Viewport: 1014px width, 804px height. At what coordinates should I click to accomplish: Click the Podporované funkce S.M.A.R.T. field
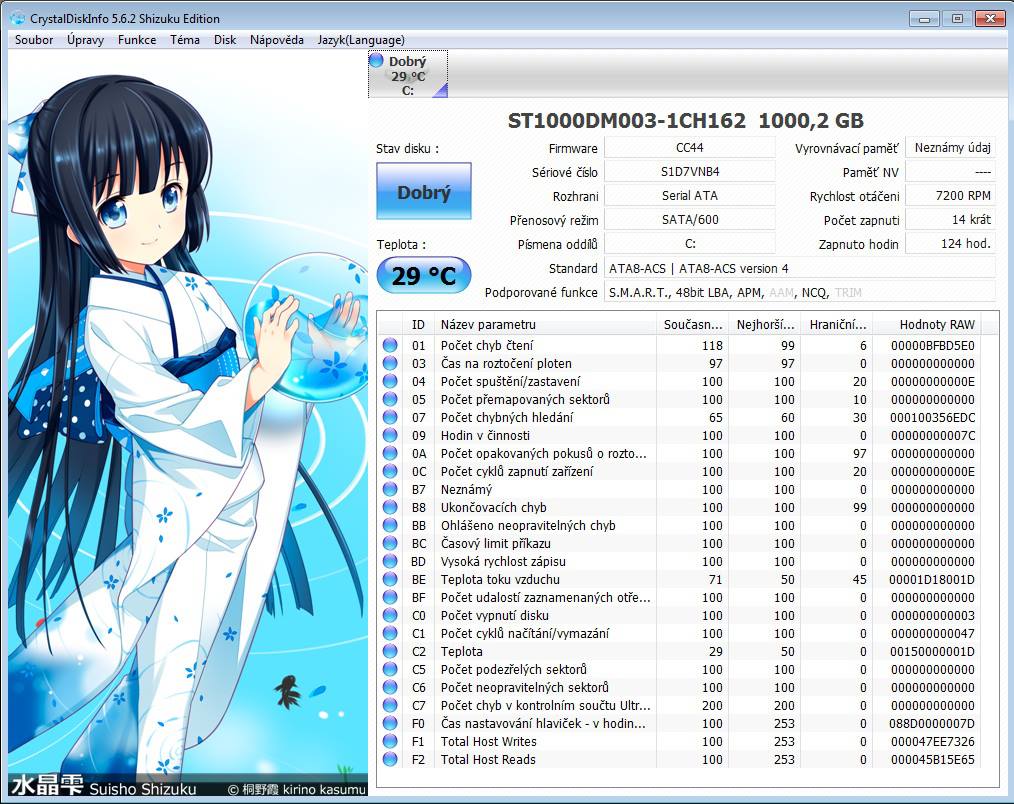click(x=800, y=292)
